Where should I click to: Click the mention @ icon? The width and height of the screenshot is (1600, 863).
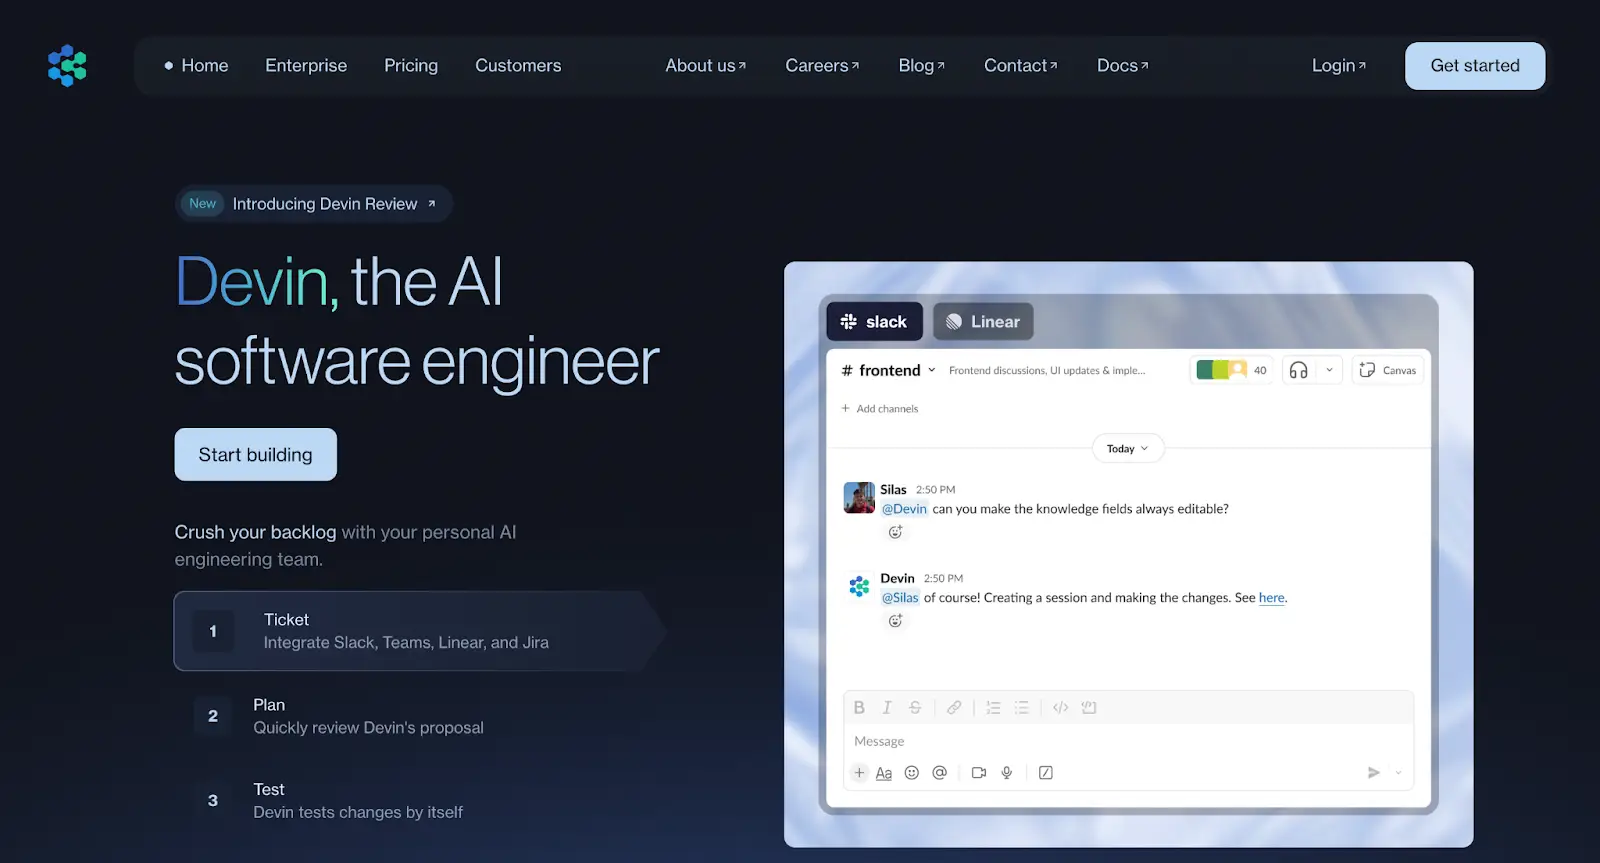click(939, 773)
